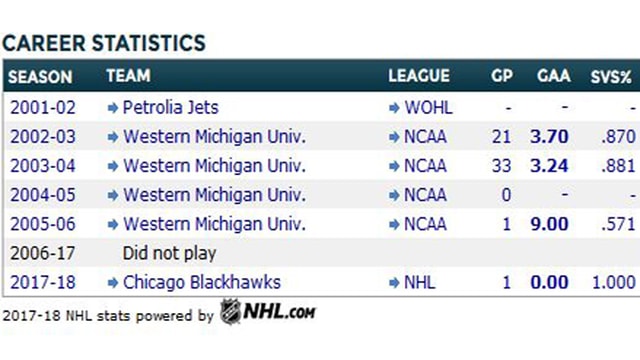Image resolution: width=640 pixels, height=360 pixels.
Task: Click the SEASON column header
Action: 40,77
